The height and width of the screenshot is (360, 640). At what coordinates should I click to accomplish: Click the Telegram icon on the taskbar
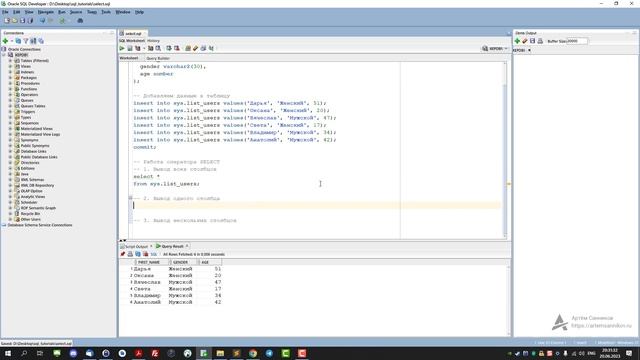pyautogui.click(x=269, y=353)
